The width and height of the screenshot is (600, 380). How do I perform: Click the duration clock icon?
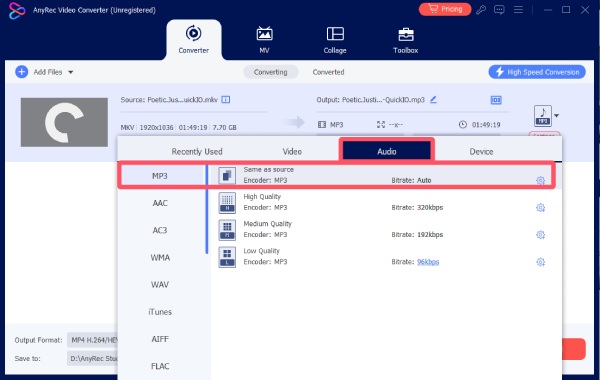coord(463,125)
